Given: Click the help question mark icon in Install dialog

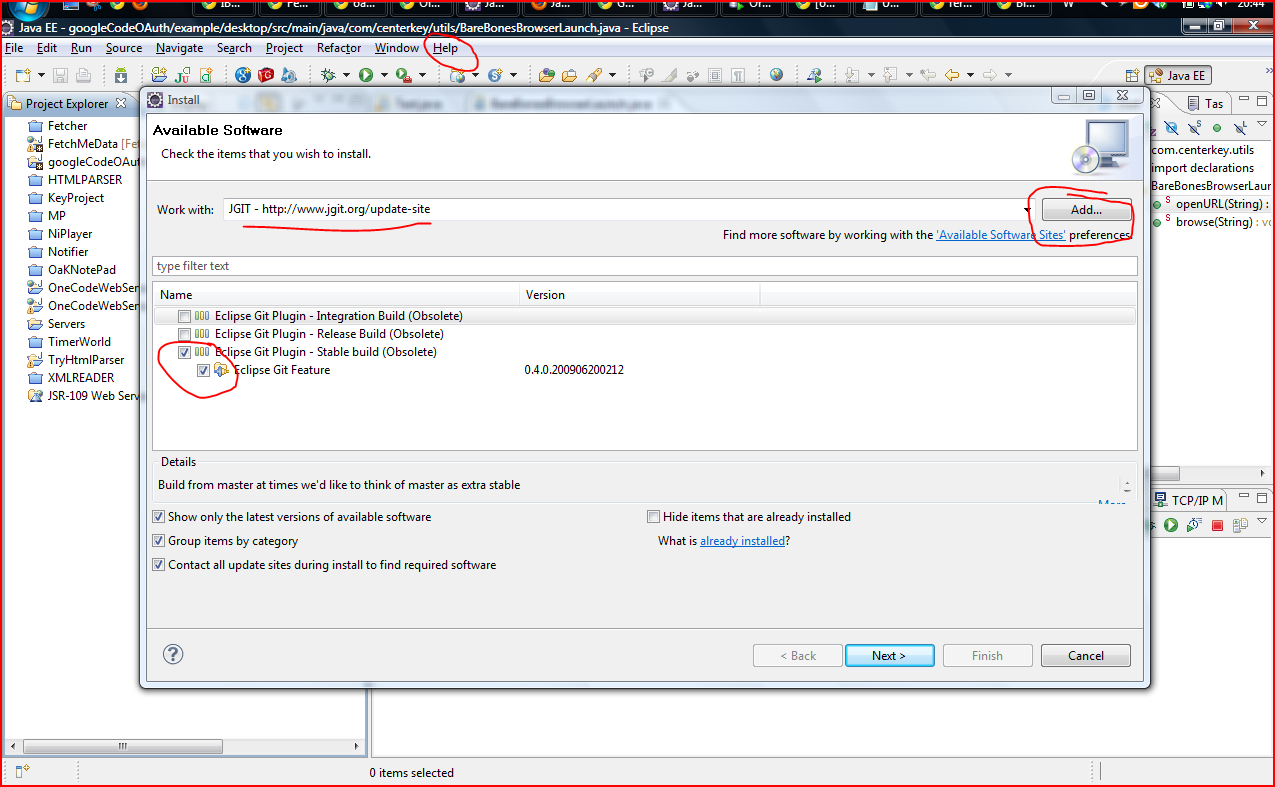Looking at the screenshot, I should tap(173, 654).
